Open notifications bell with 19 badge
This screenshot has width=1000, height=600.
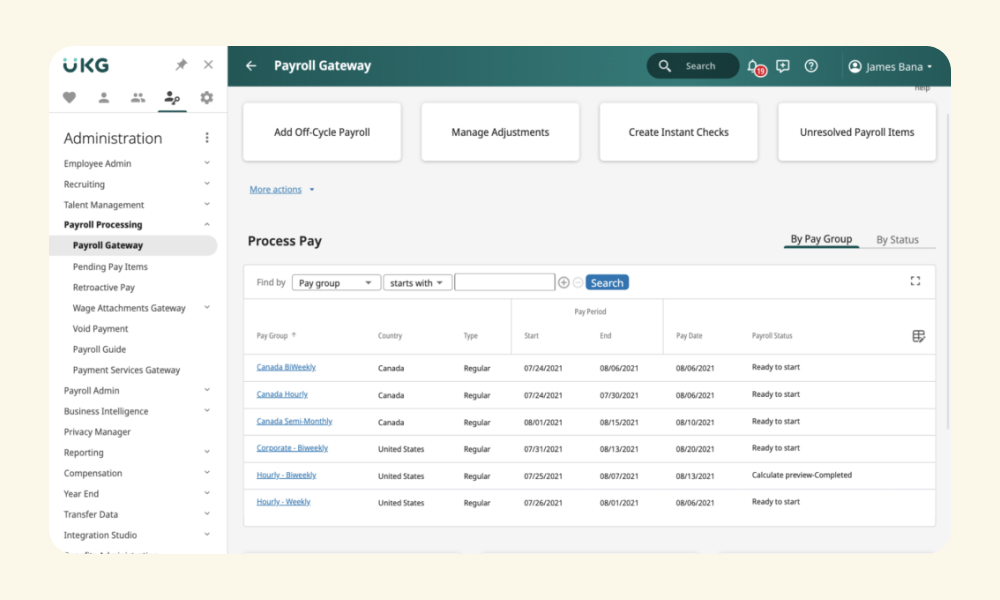pyautogui.click(x=755, y=66)
